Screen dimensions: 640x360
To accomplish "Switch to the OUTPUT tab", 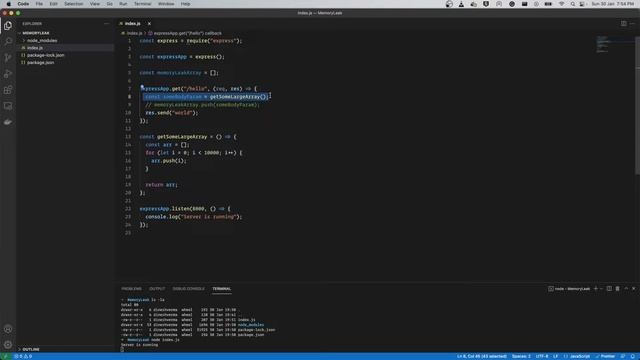I will pos(157,289).
